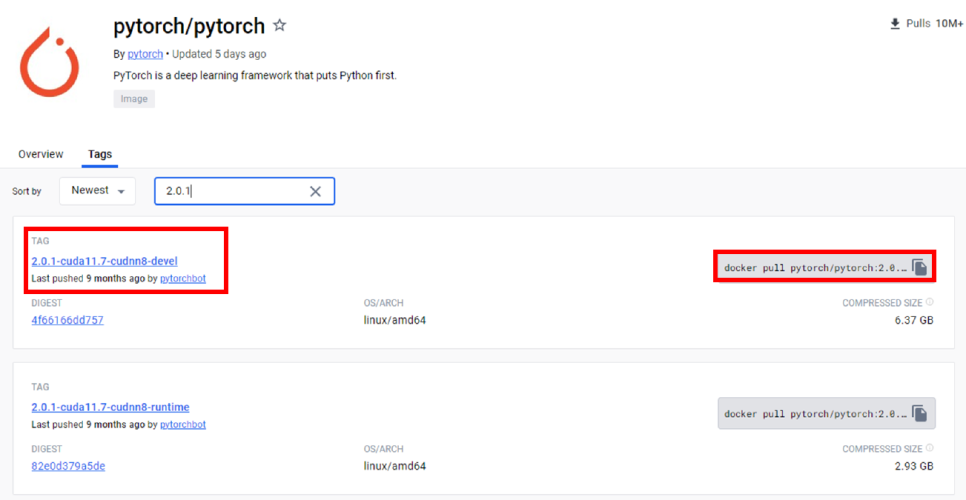The height and width of the screenshot is (500, 966).
Task: Click the Pulls download icon
Action: coord(895,24)
